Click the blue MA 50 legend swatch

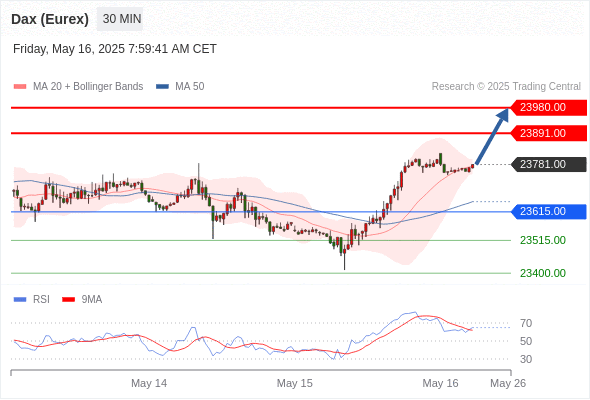[x=162, y=87]
